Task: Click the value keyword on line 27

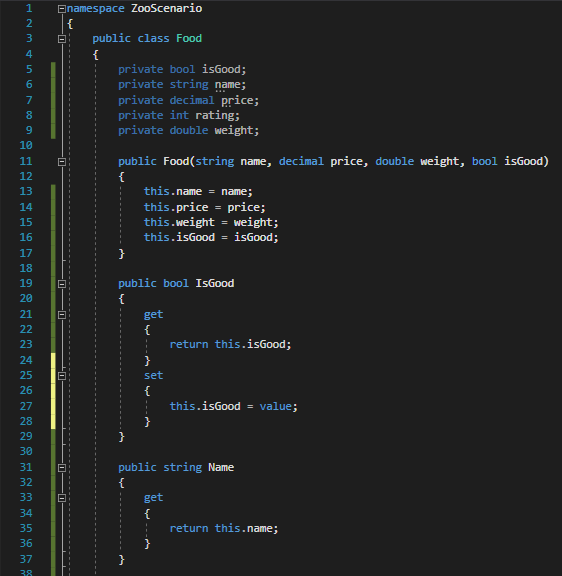Action: [275, 406]
